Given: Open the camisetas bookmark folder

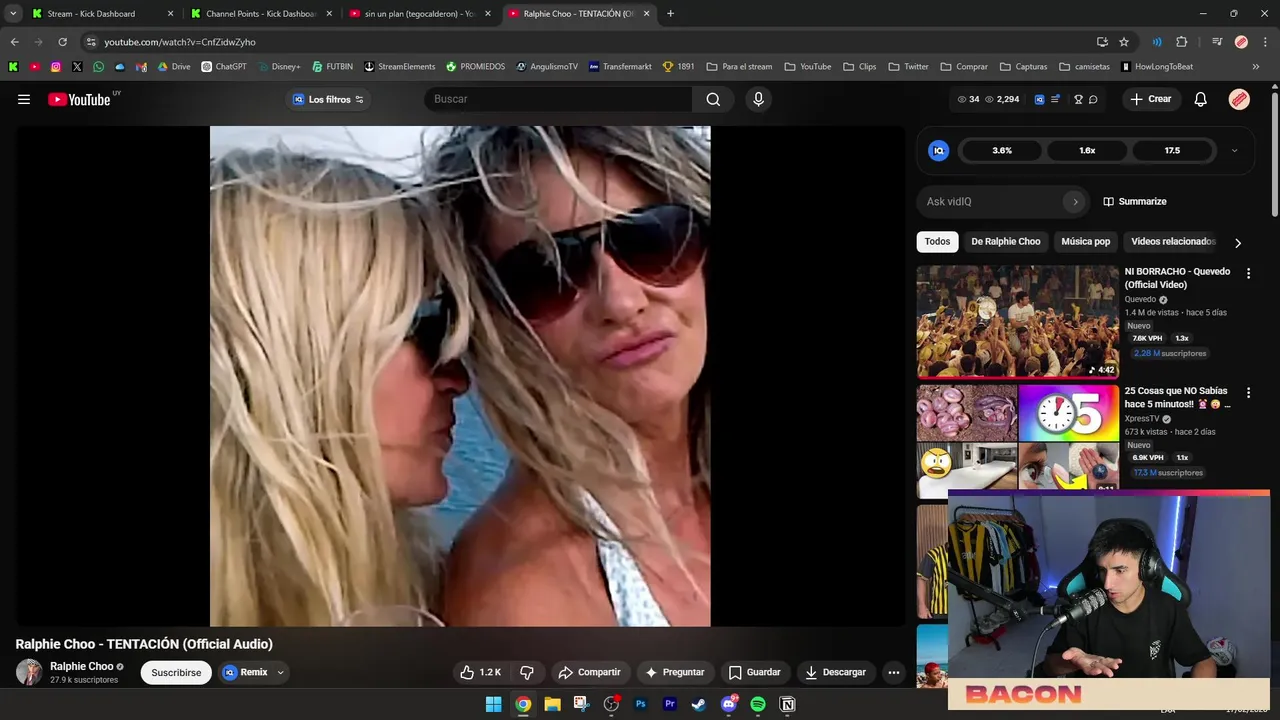Looking at the screenshot, I should click(x=1084, y=67).
